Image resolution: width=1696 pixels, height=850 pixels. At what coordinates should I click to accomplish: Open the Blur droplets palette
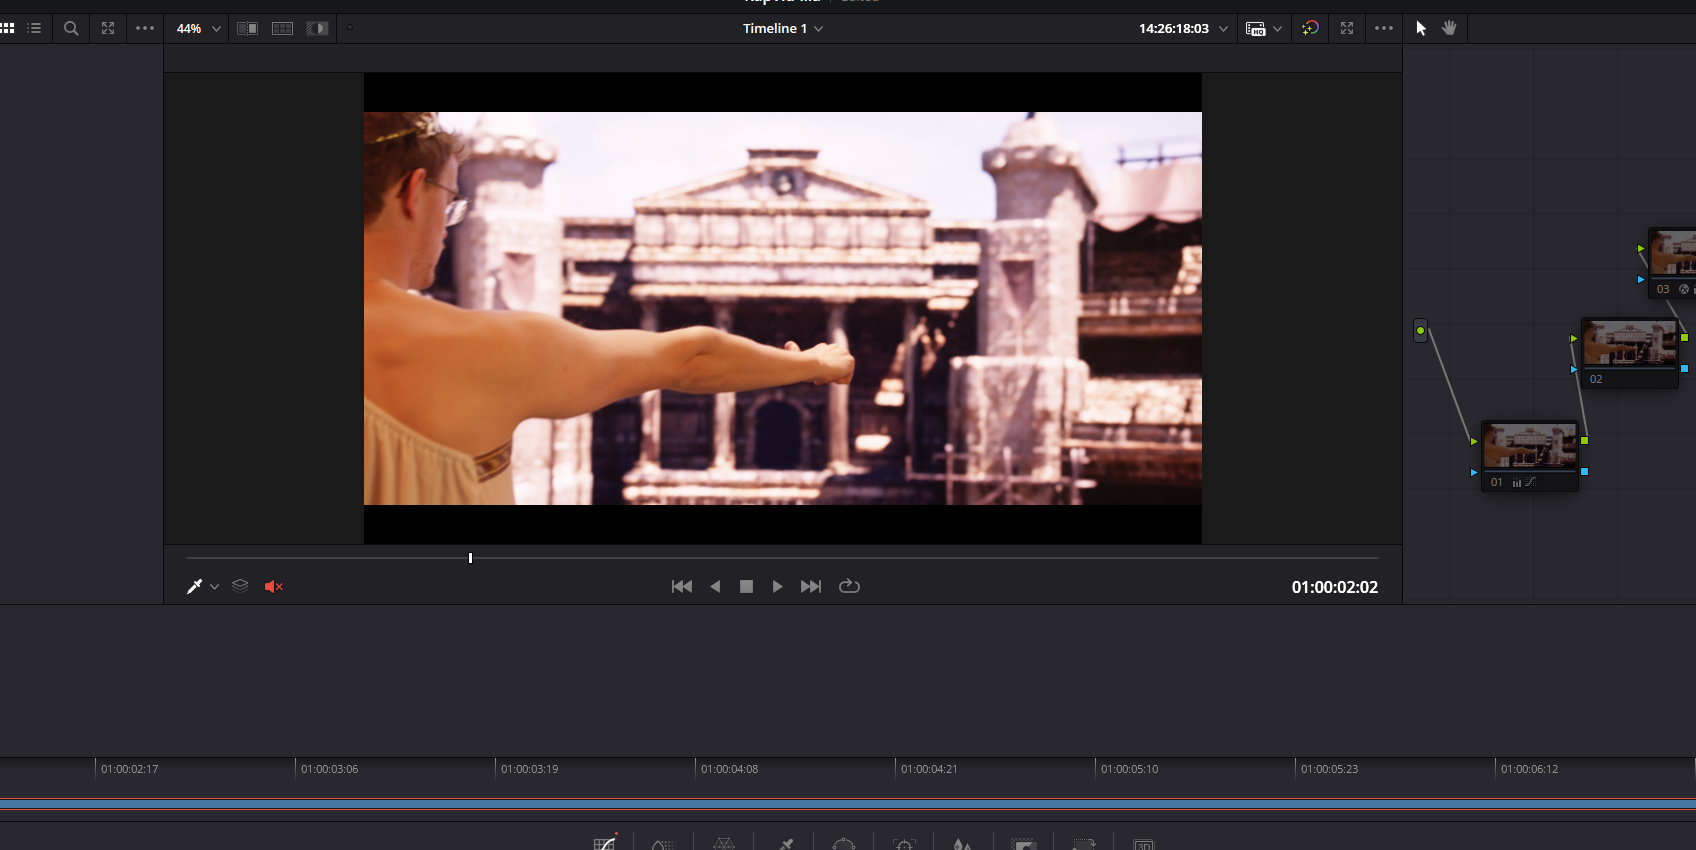[x=962, y=844]
